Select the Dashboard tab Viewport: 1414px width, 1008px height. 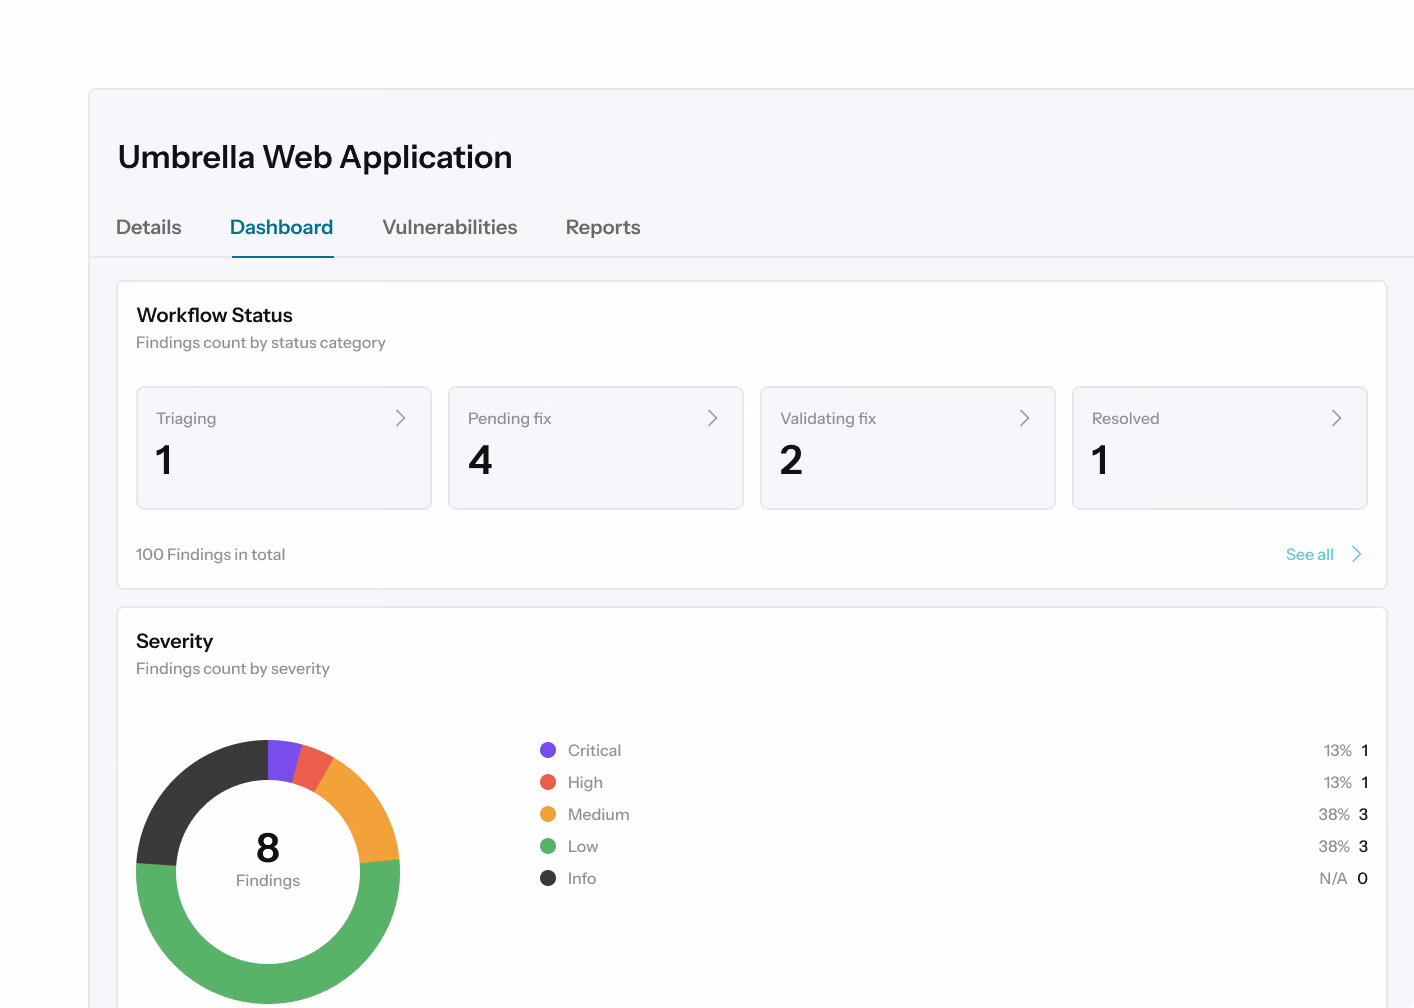(282, 227)
